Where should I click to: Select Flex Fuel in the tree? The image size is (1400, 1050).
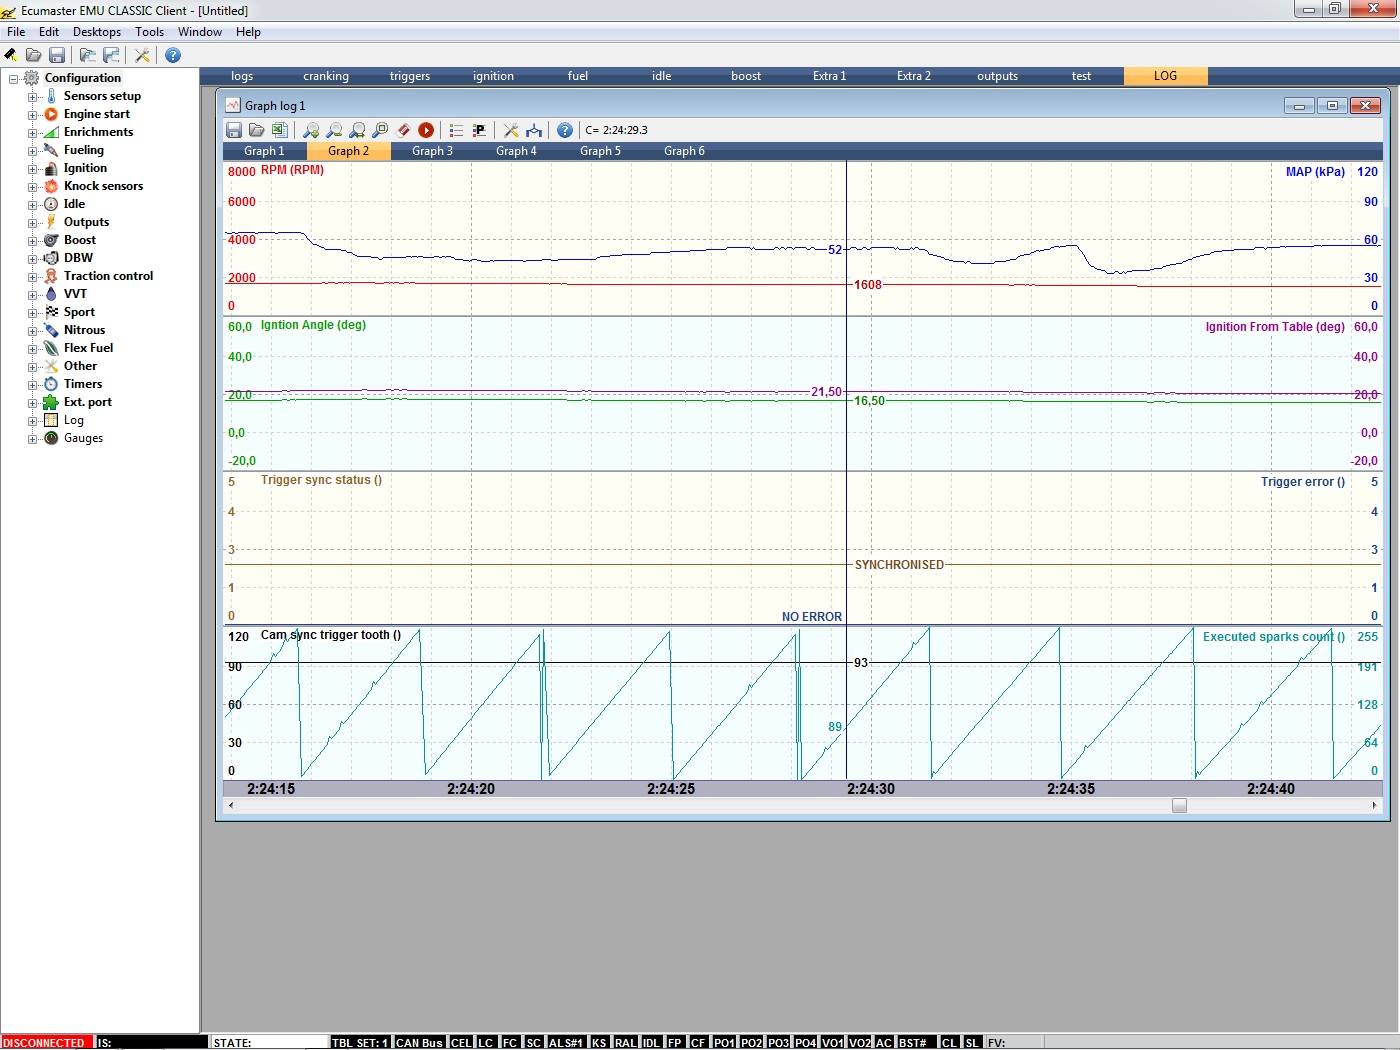[x=88, y=348]
